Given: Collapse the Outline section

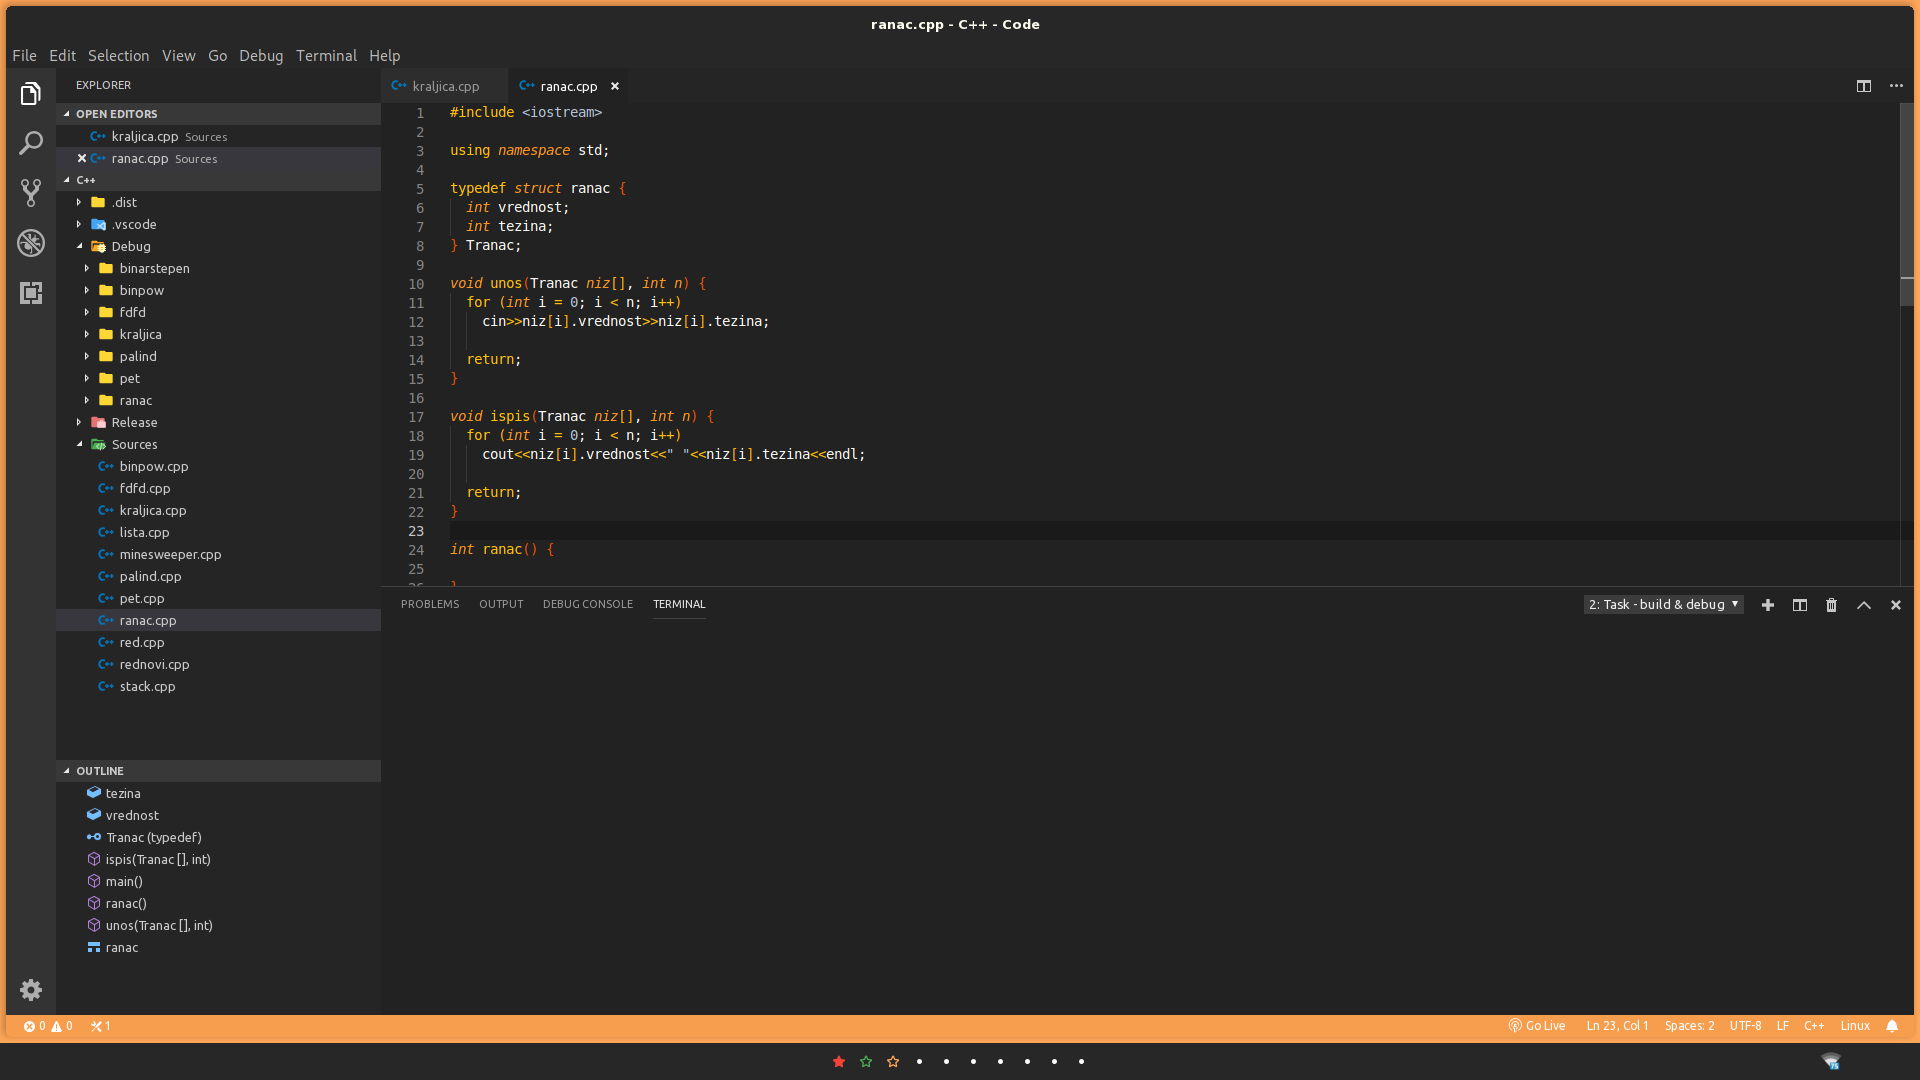Looking at the screenshot, I should pos(218,771).
